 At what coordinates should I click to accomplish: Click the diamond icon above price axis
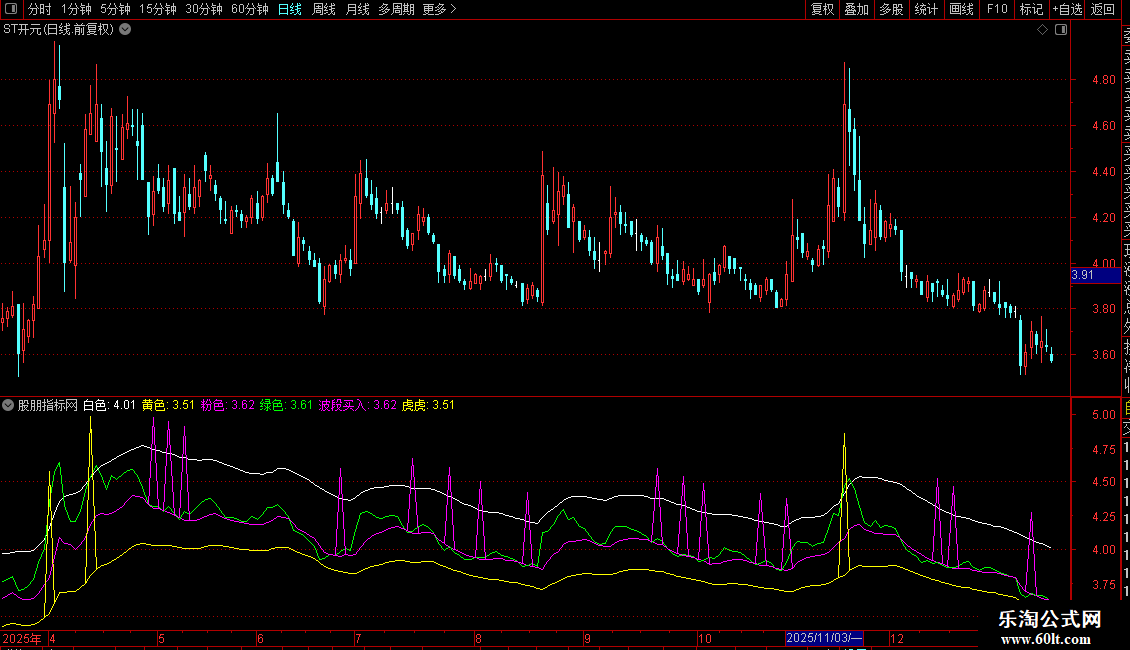click(1042, 30)
